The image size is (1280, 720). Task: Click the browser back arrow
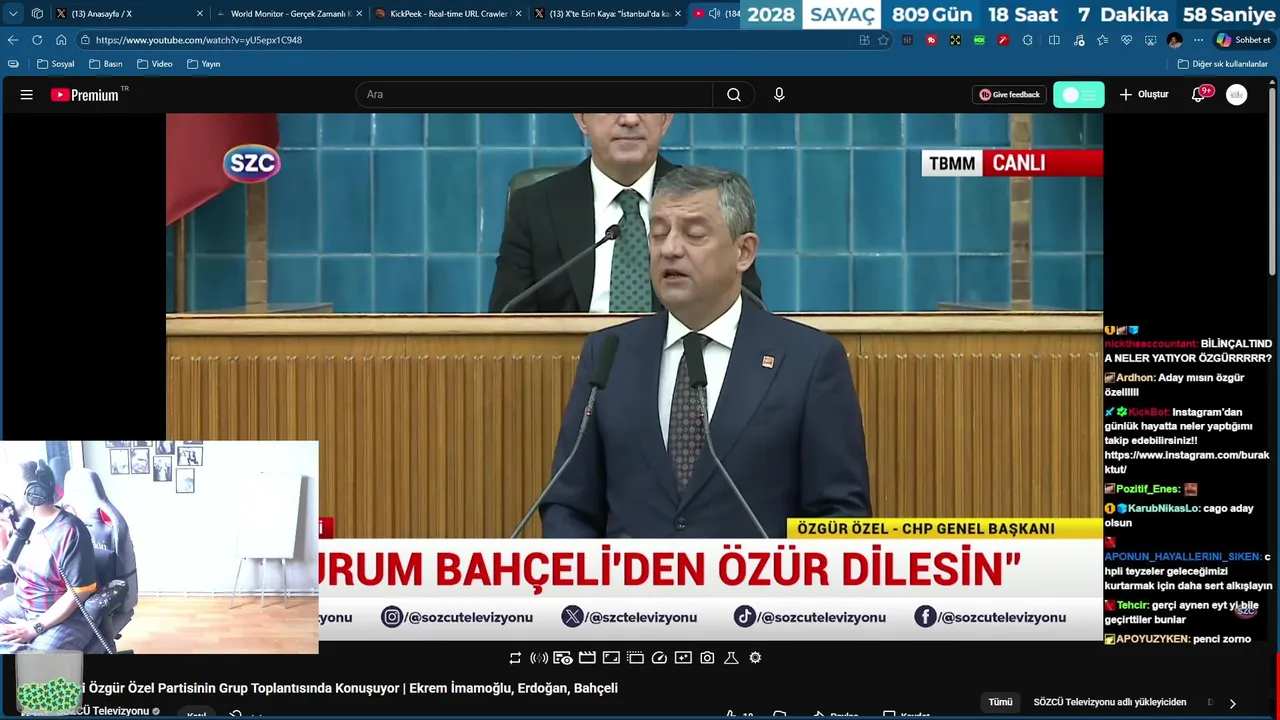click(x=13, y=40)
